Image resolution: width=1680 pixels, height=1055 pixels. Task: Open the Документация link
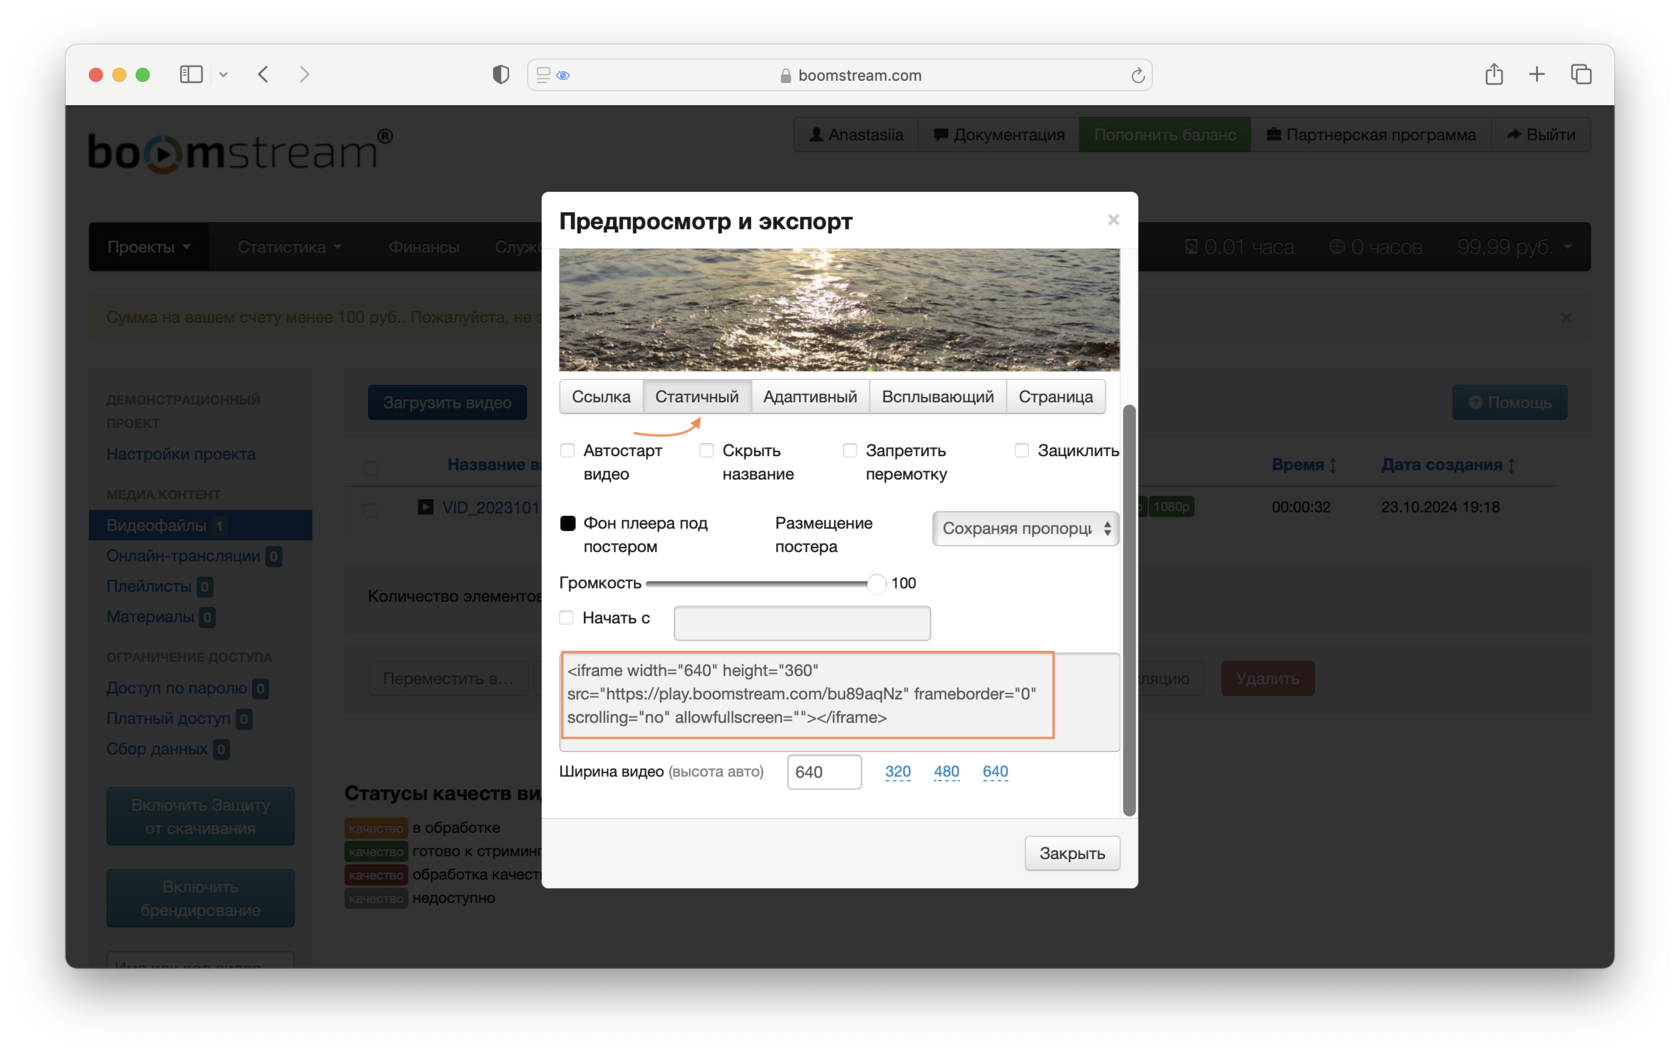pos(999,135)
